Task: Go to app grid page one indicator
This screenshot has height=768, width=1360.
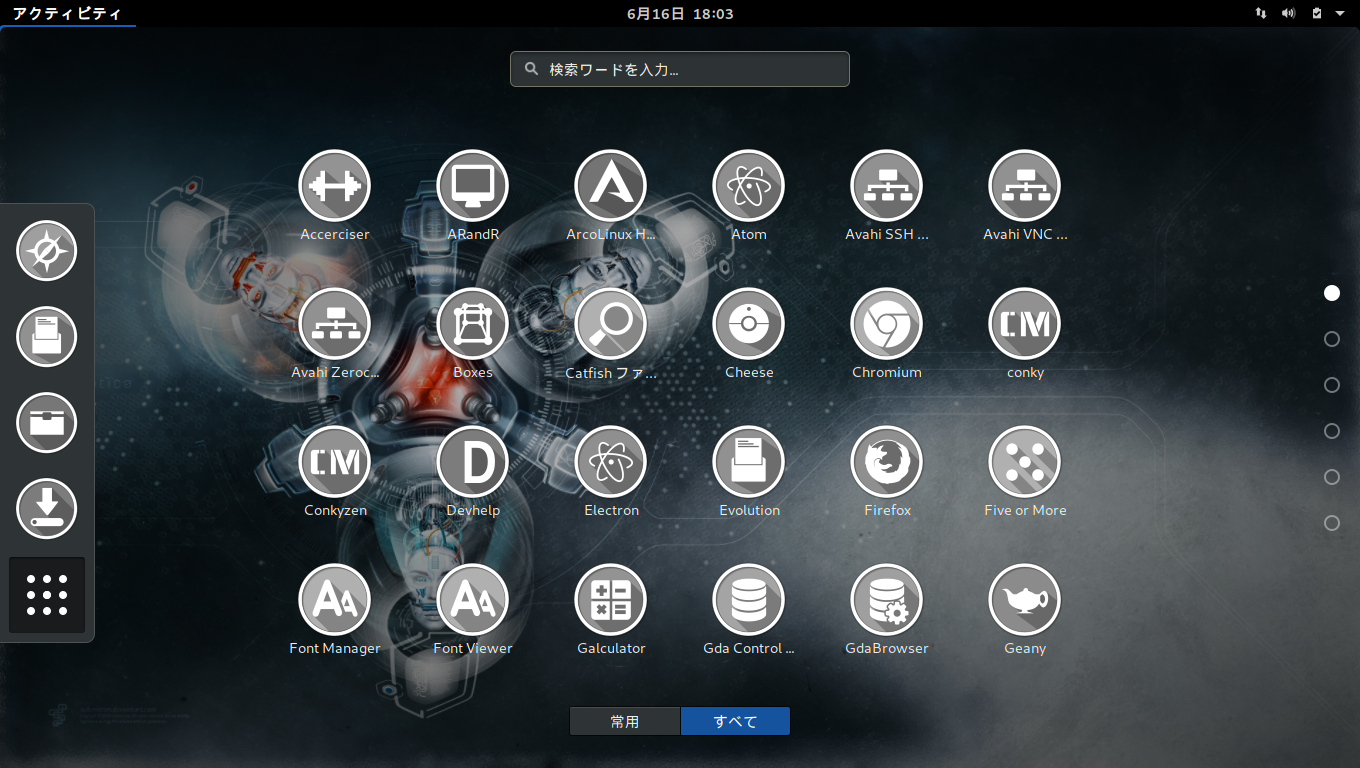Action: [1332, 293]
